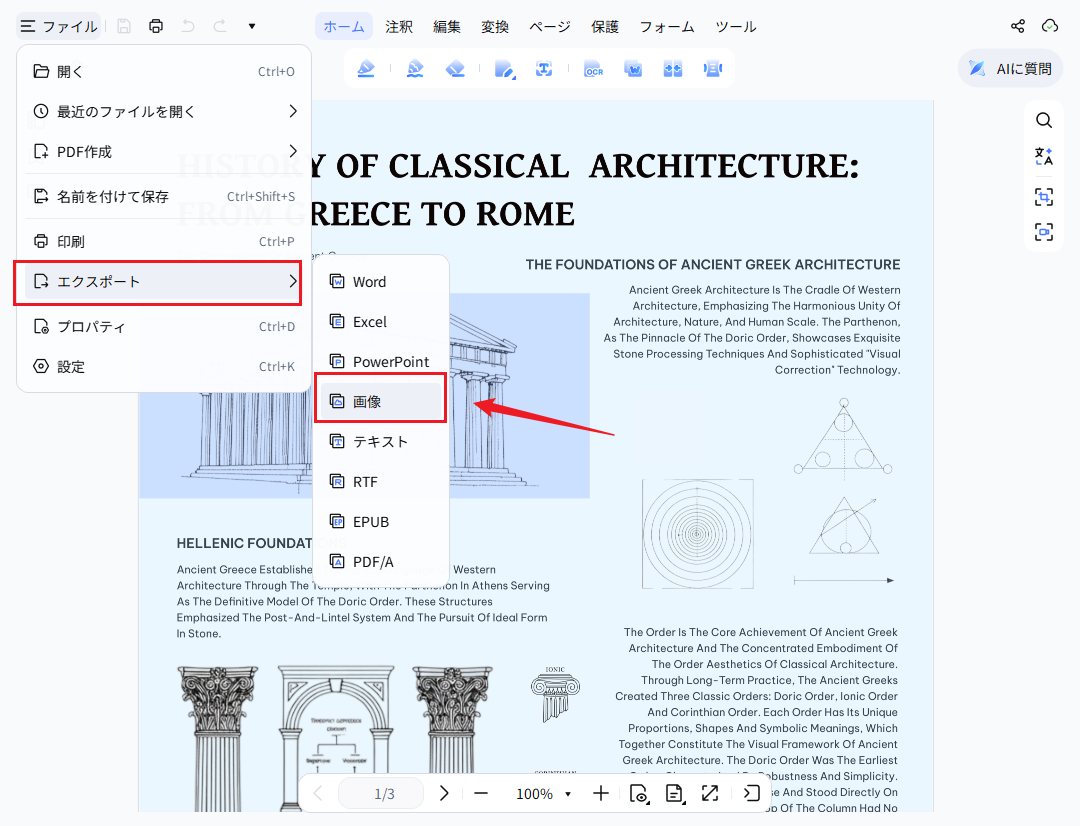
Task: Click the Parthenon illustration in the document
Action: [x=364, y=395]
